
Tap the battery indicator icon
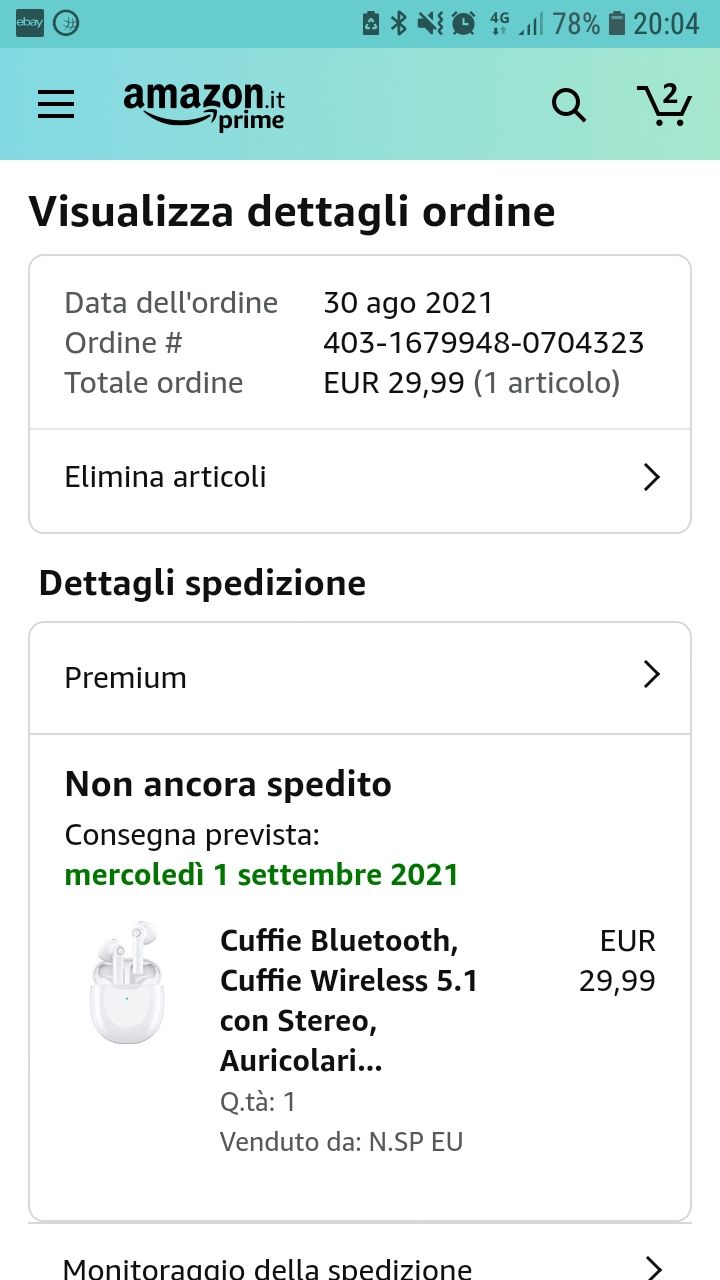click(617, 23)
